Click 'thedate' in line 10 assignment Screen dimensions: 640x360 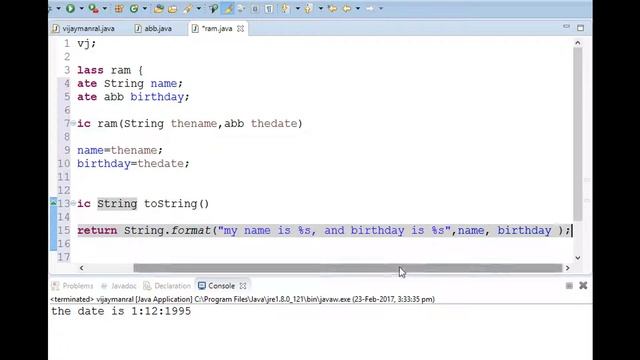[x=160, y=163]
